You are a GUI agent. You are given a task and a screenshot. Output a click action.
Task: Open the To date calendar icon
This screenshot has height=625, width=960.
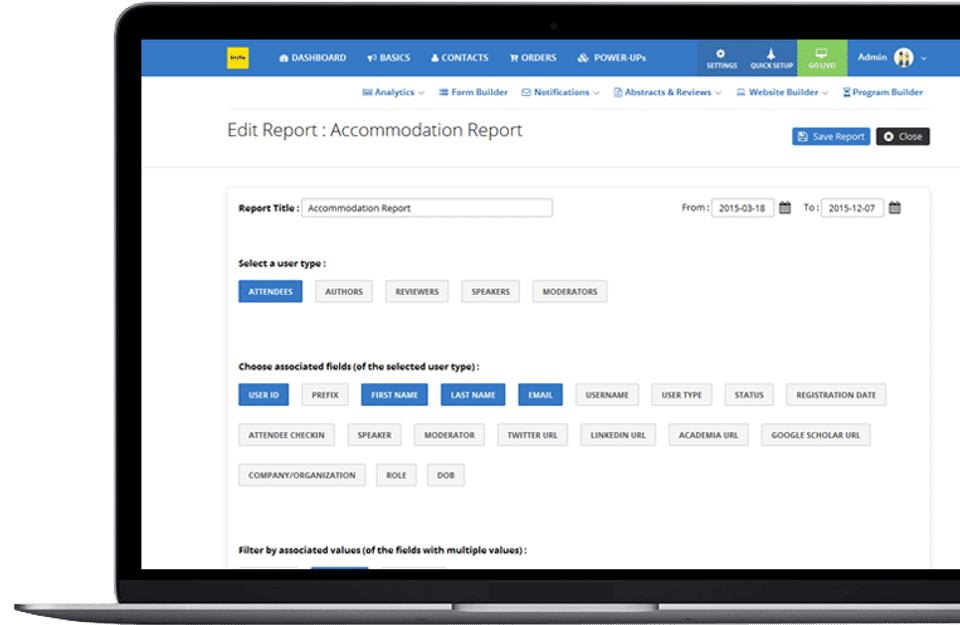[894, 208]
